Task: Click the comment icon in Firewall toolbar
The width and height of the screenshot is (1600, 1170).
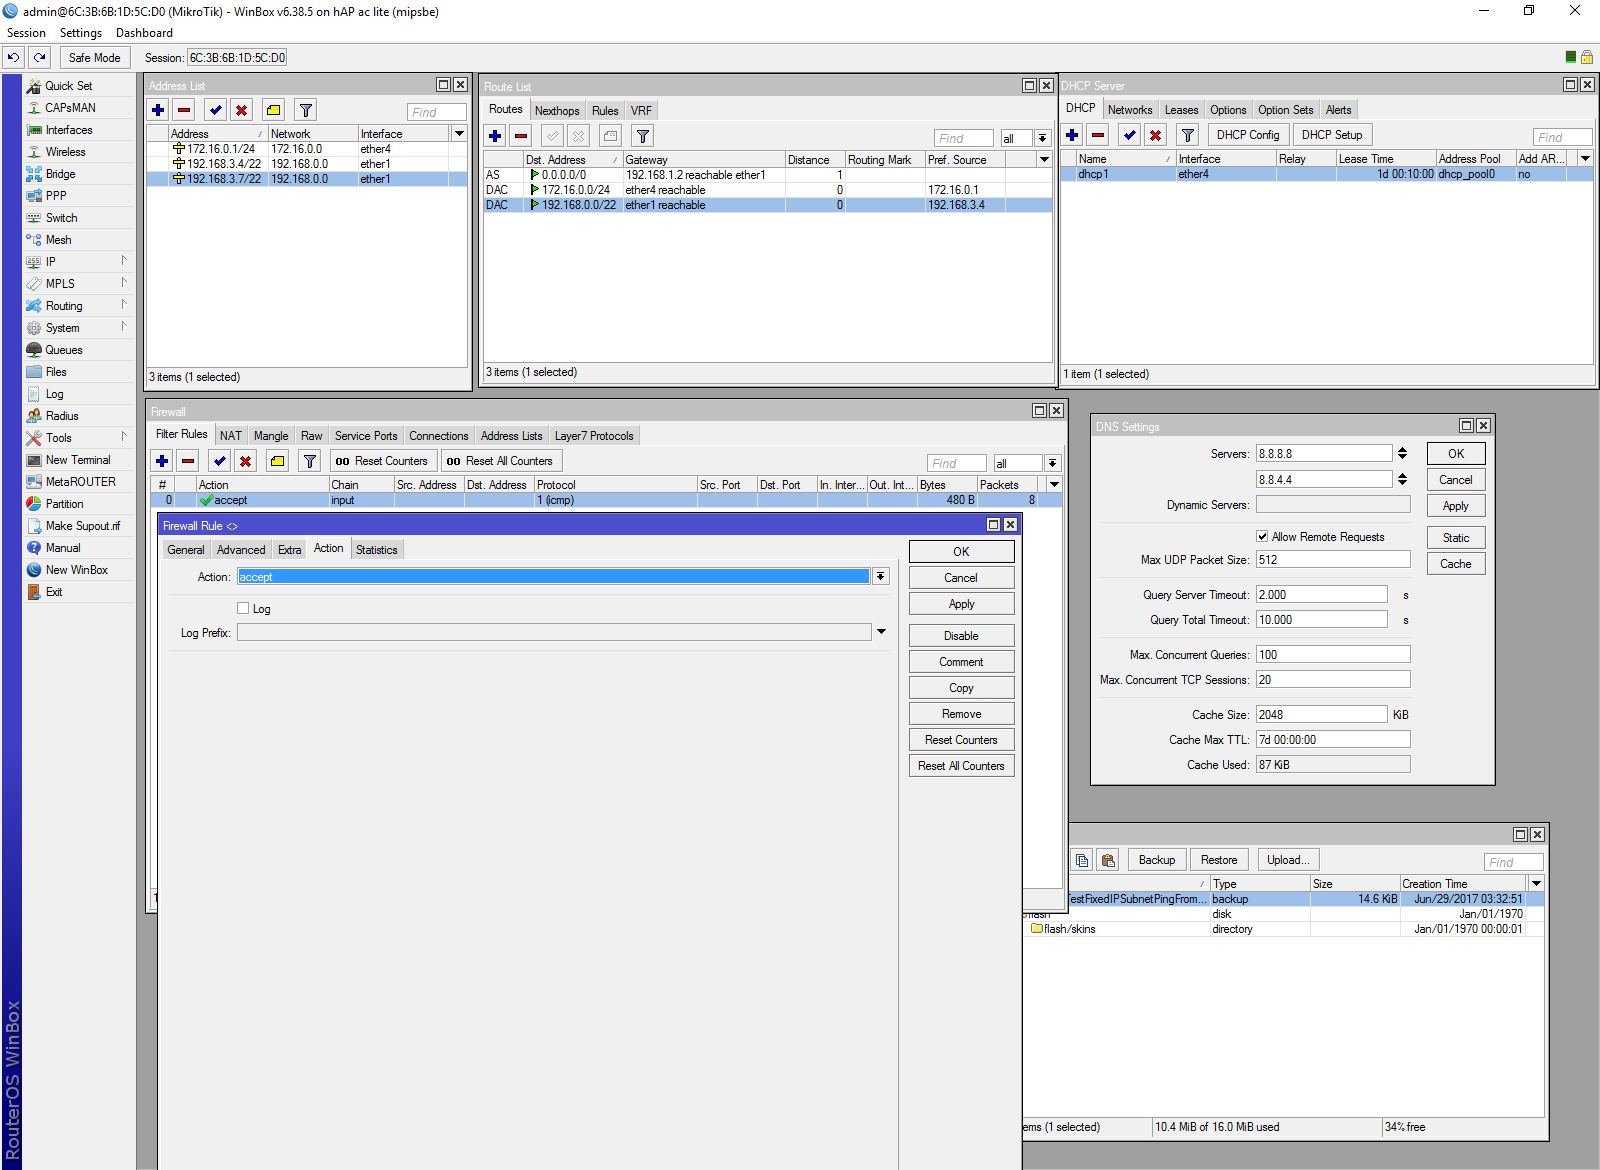Action: tap(277, 461)
